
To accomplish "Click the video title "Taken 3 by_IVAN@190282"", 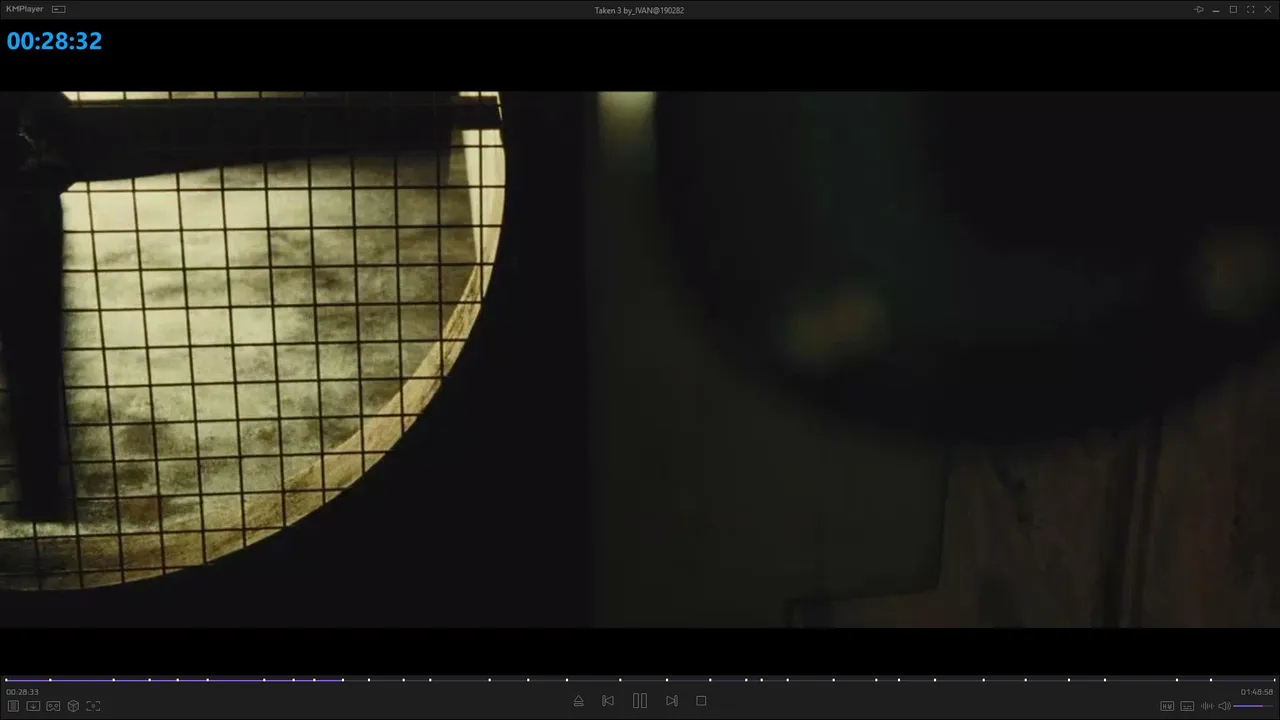I will click(x=640, y=10).
